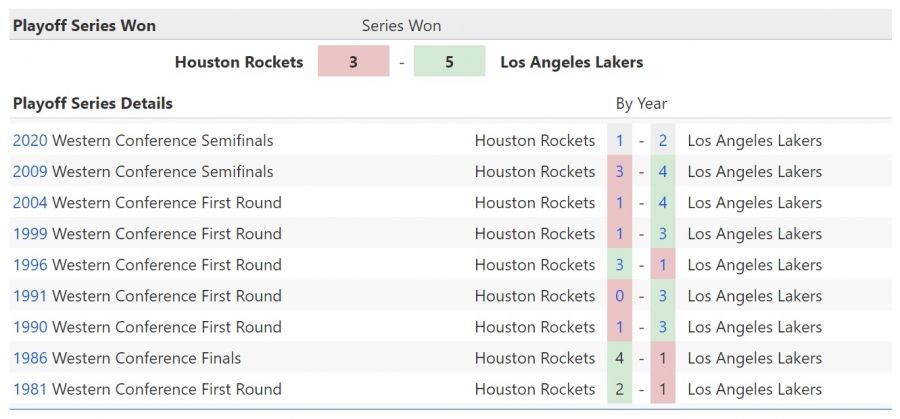The image size is (900, 419).
Task: Select the 1996 year link
Action: [29, 264]
